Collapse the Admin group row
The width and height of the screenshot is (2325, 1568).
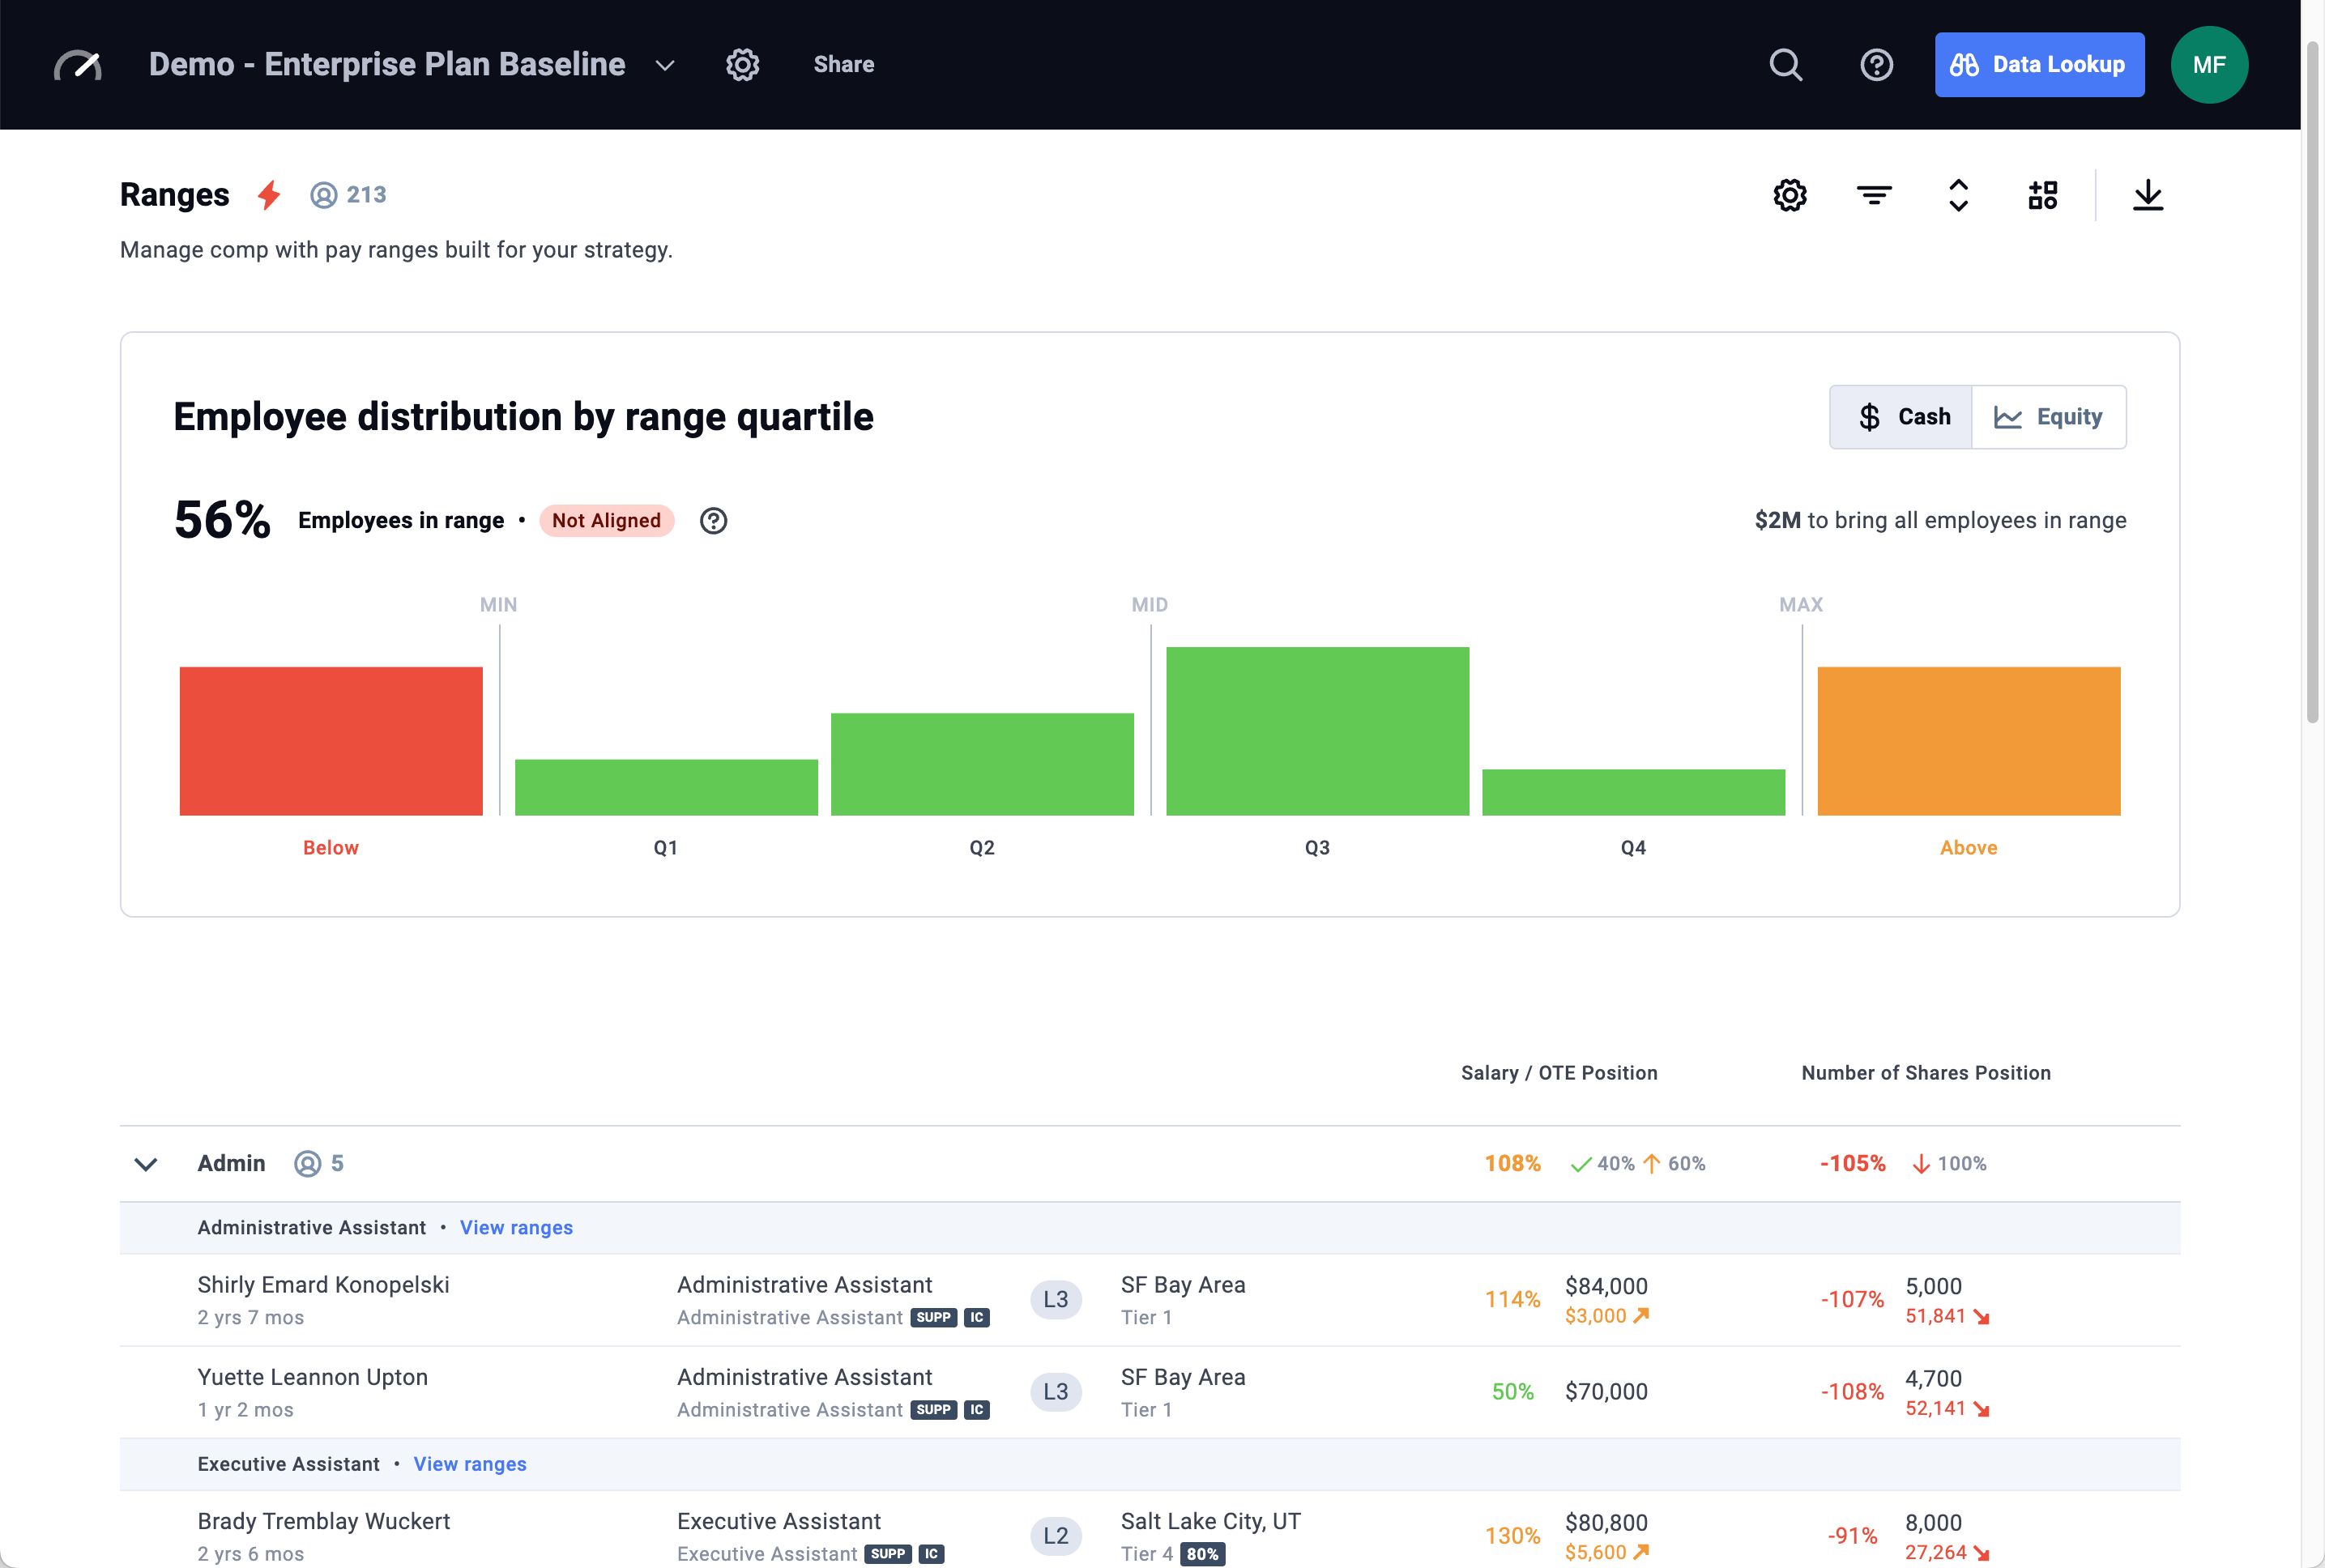tap(145, 1163)
